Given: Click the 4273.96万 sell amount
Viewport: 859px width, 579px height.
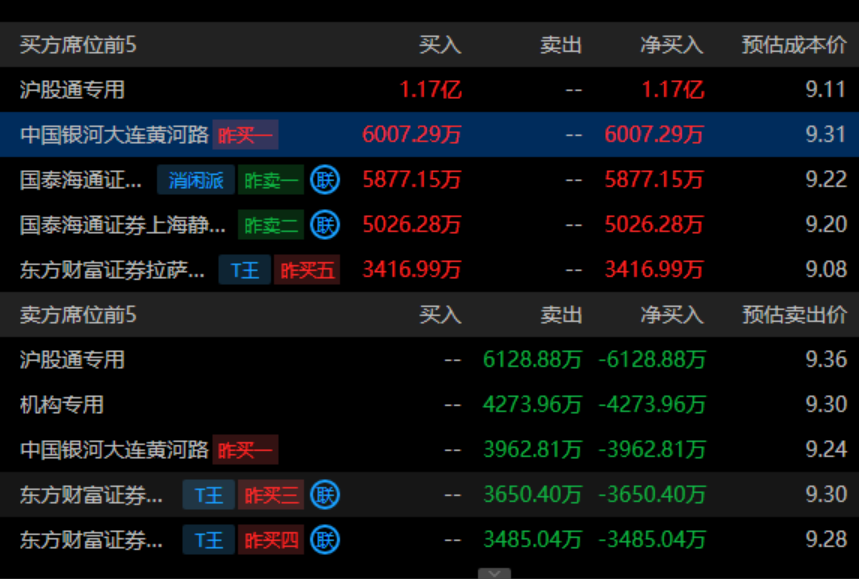Looking at the screenshot, I should coord(532,405).
